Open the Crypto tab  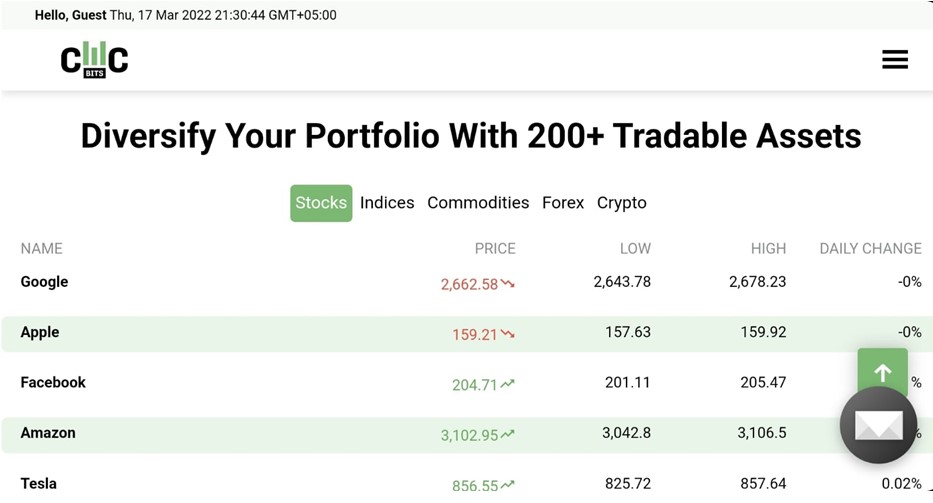[x=622, y=203]
